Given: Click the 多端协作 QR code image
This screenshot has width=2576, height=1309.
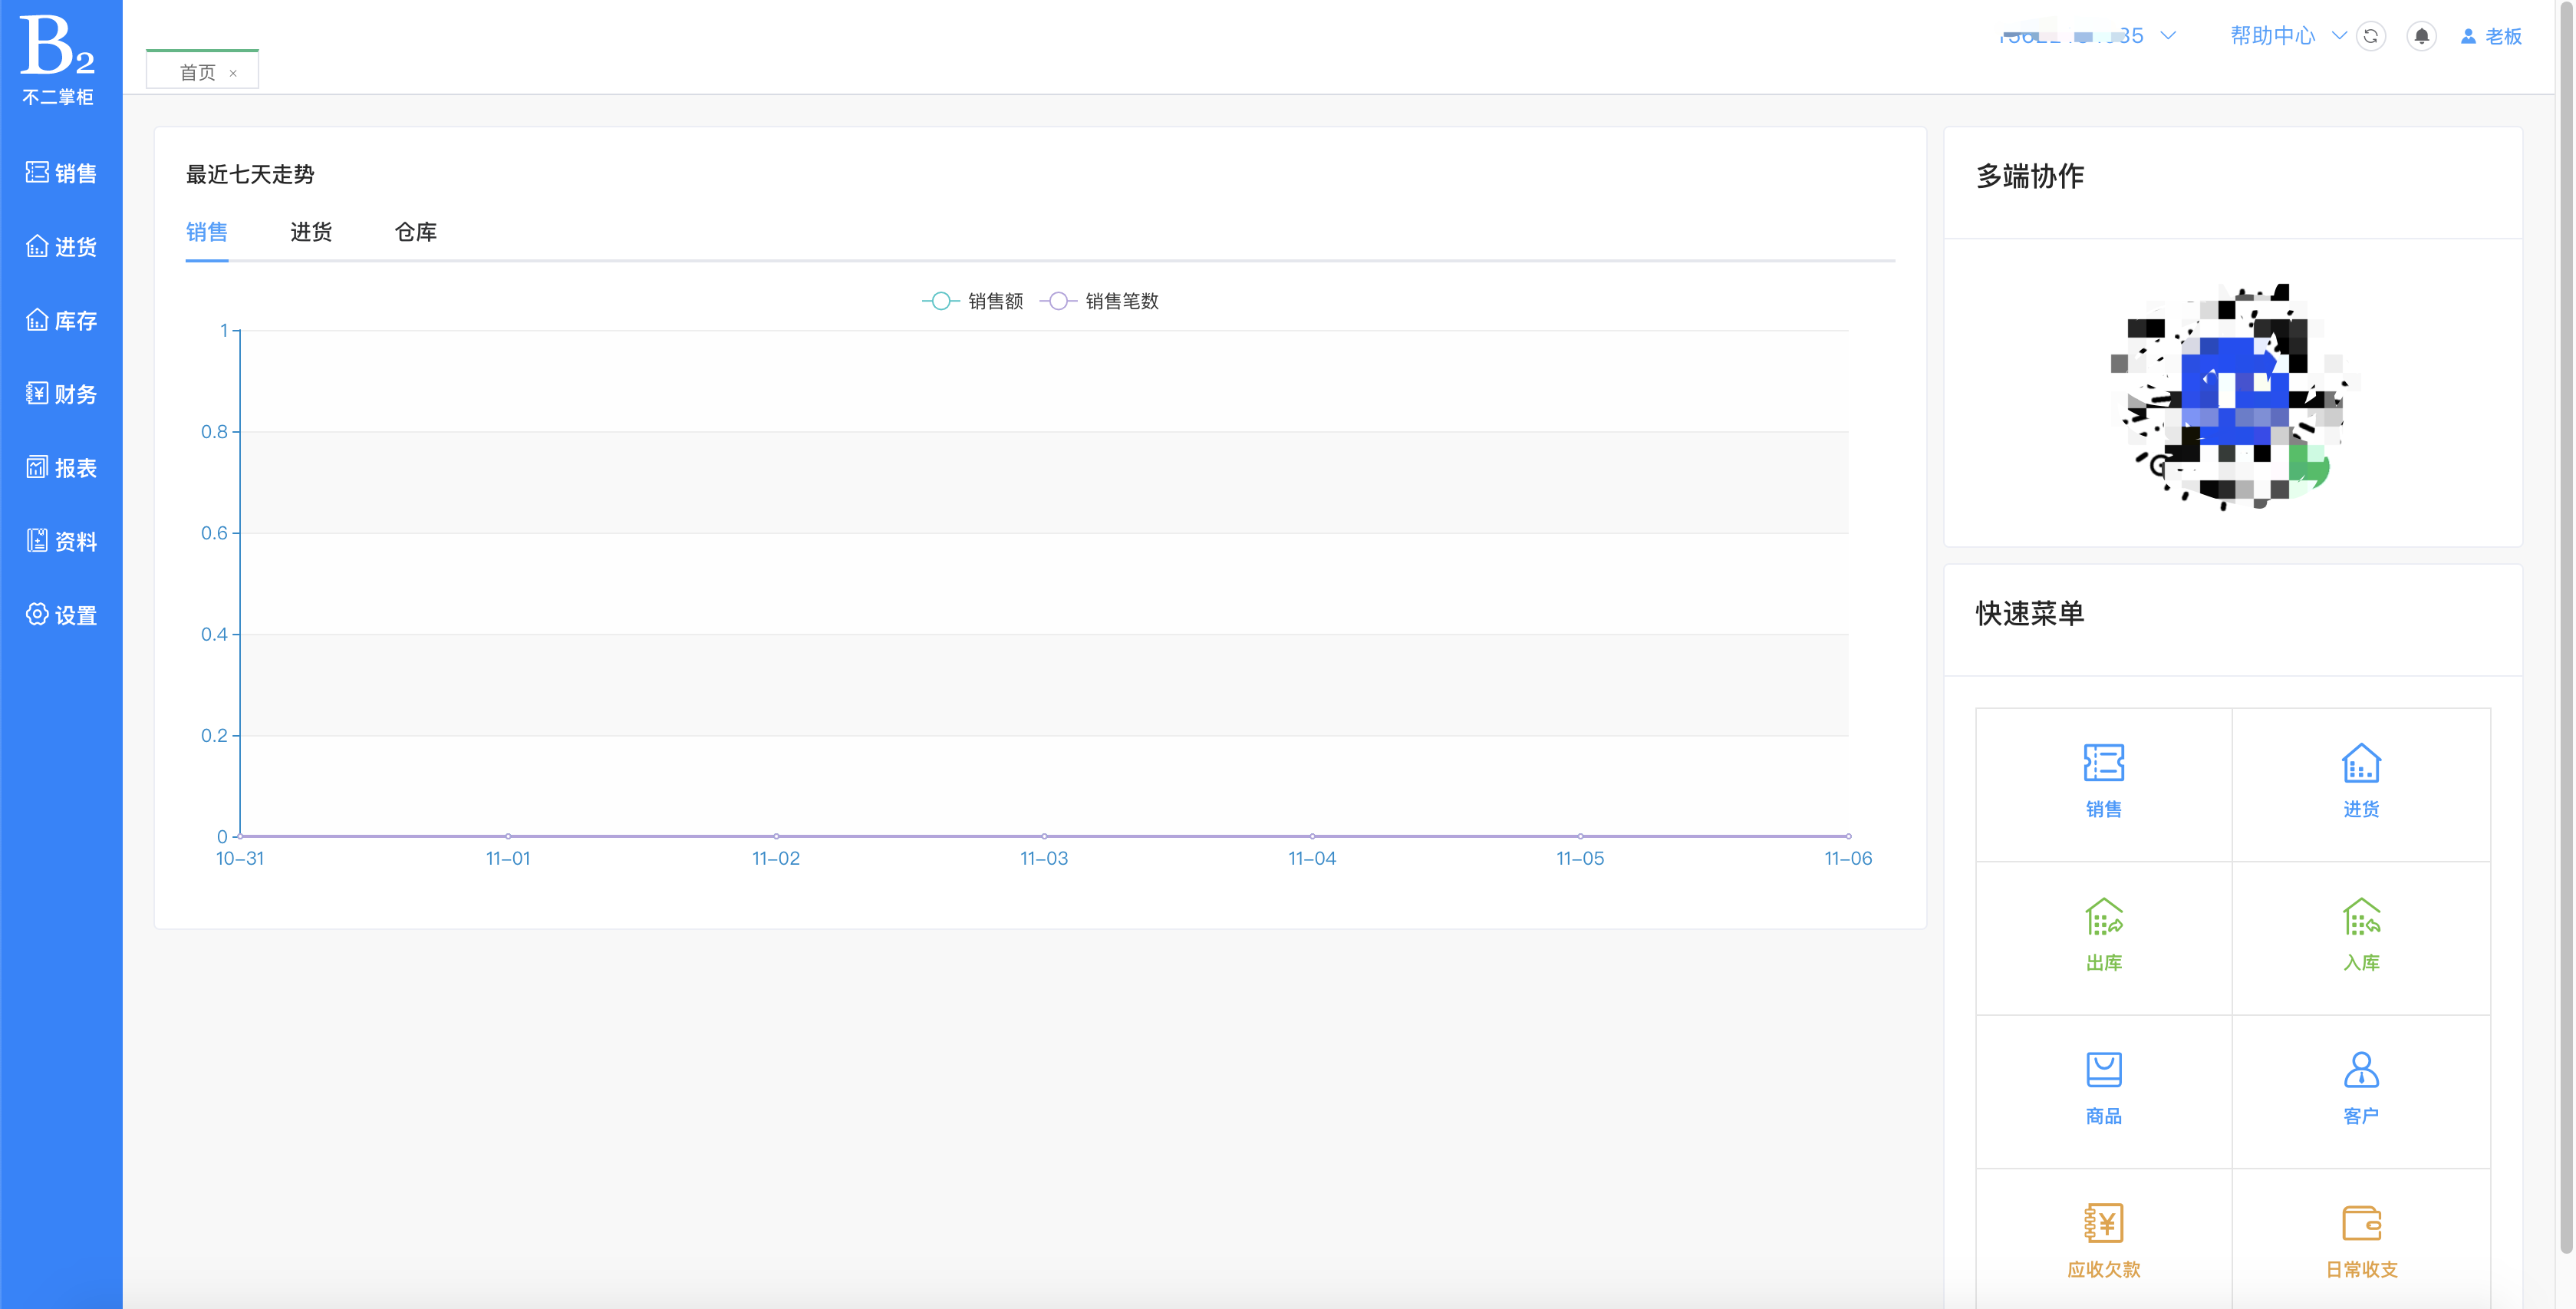Looking at the screenshot, I should click(x=2233, y=397).
